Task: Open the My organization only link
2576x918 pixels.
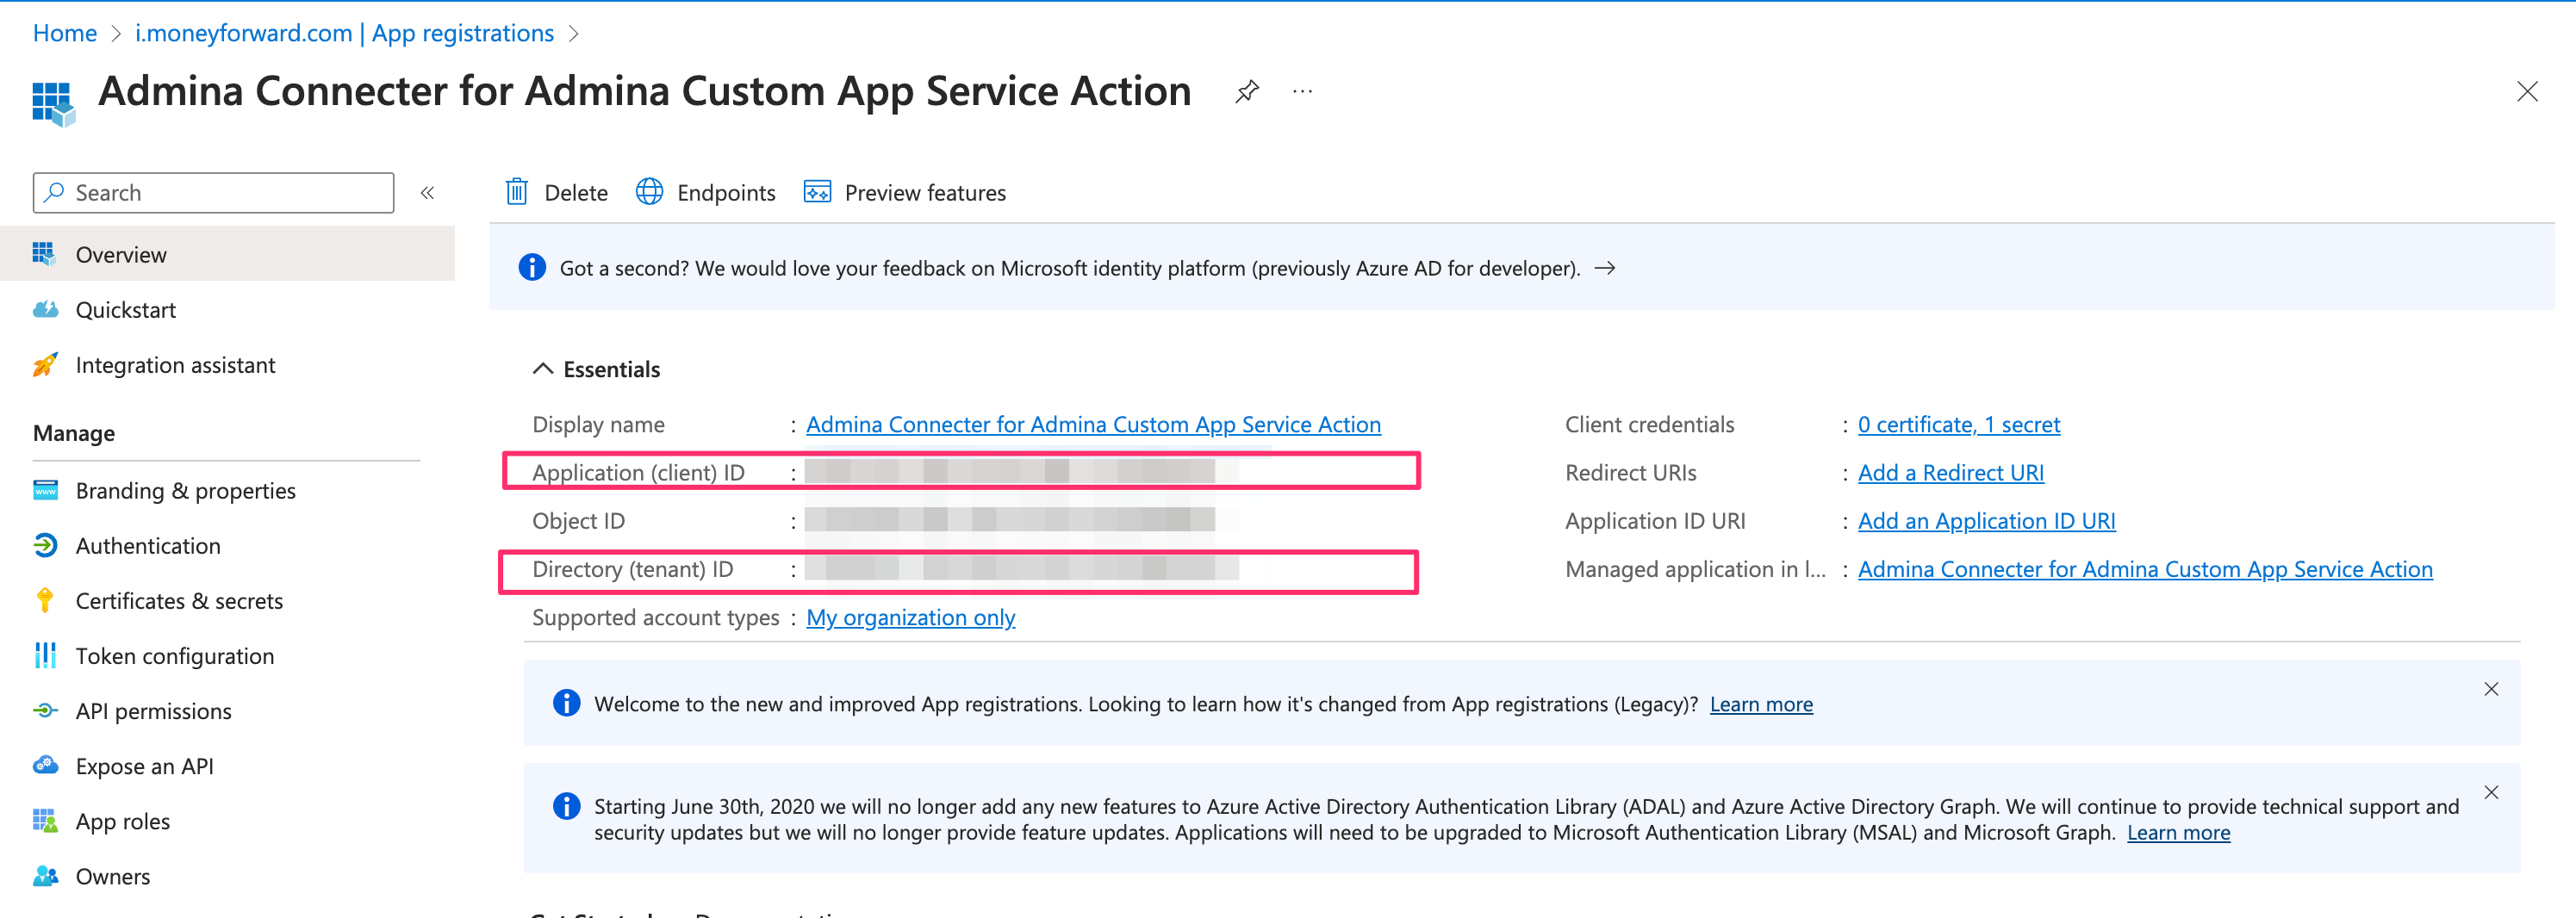Action: [910, 618]
